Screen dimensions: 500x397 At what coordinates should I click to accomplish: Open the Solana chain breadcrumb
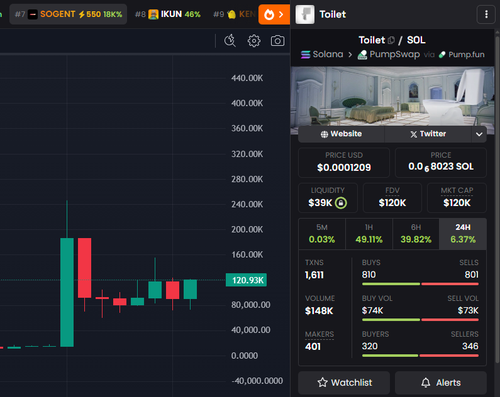[322, 54]
